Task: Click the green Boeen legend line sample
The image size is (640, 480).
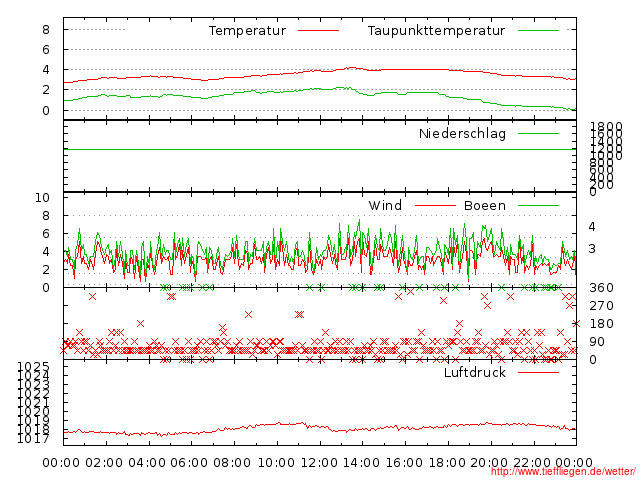Action: [538, 205]
